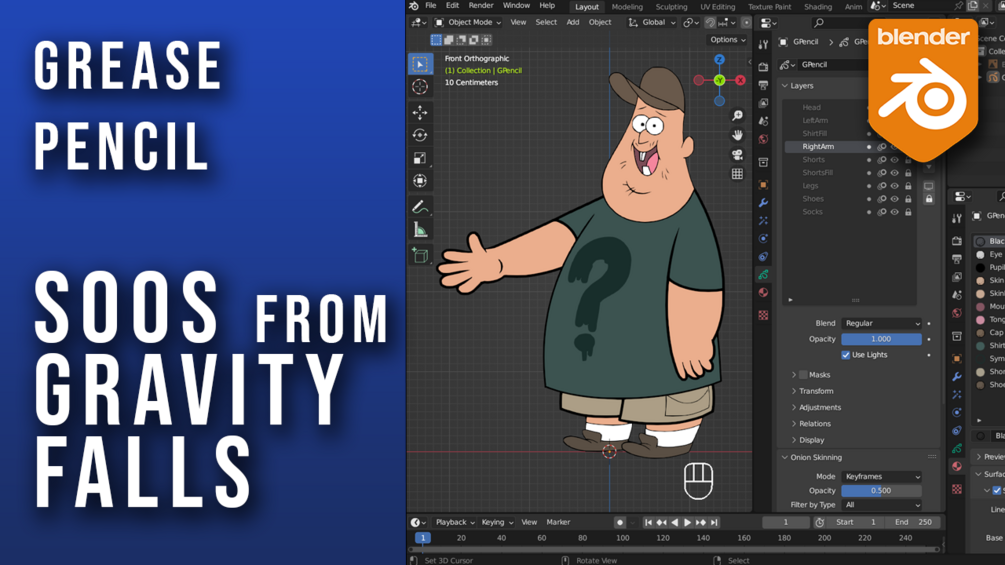The height and width of the screenshot is (565, 1005).
Task: Open the Object Data grease pencil tab
Action: coord(763,275)
